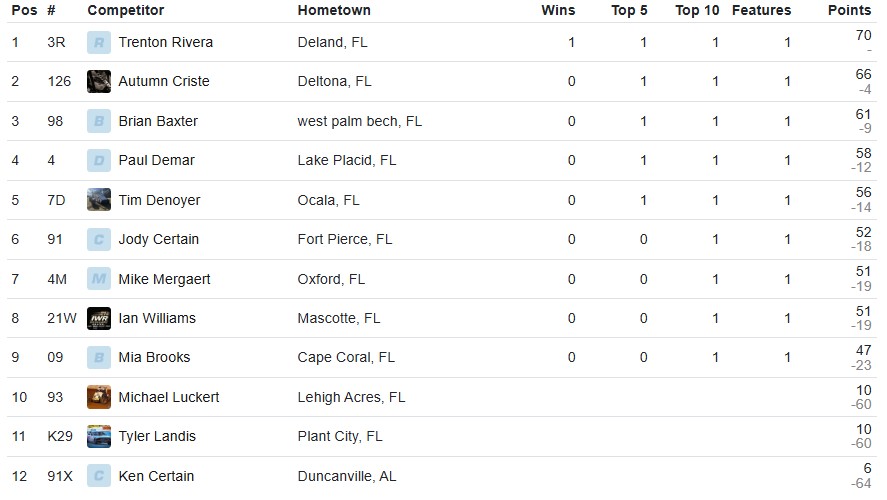Sort table by Wins column header
The width and height of the screenshot is (887, 500).
tap(558, 10)
